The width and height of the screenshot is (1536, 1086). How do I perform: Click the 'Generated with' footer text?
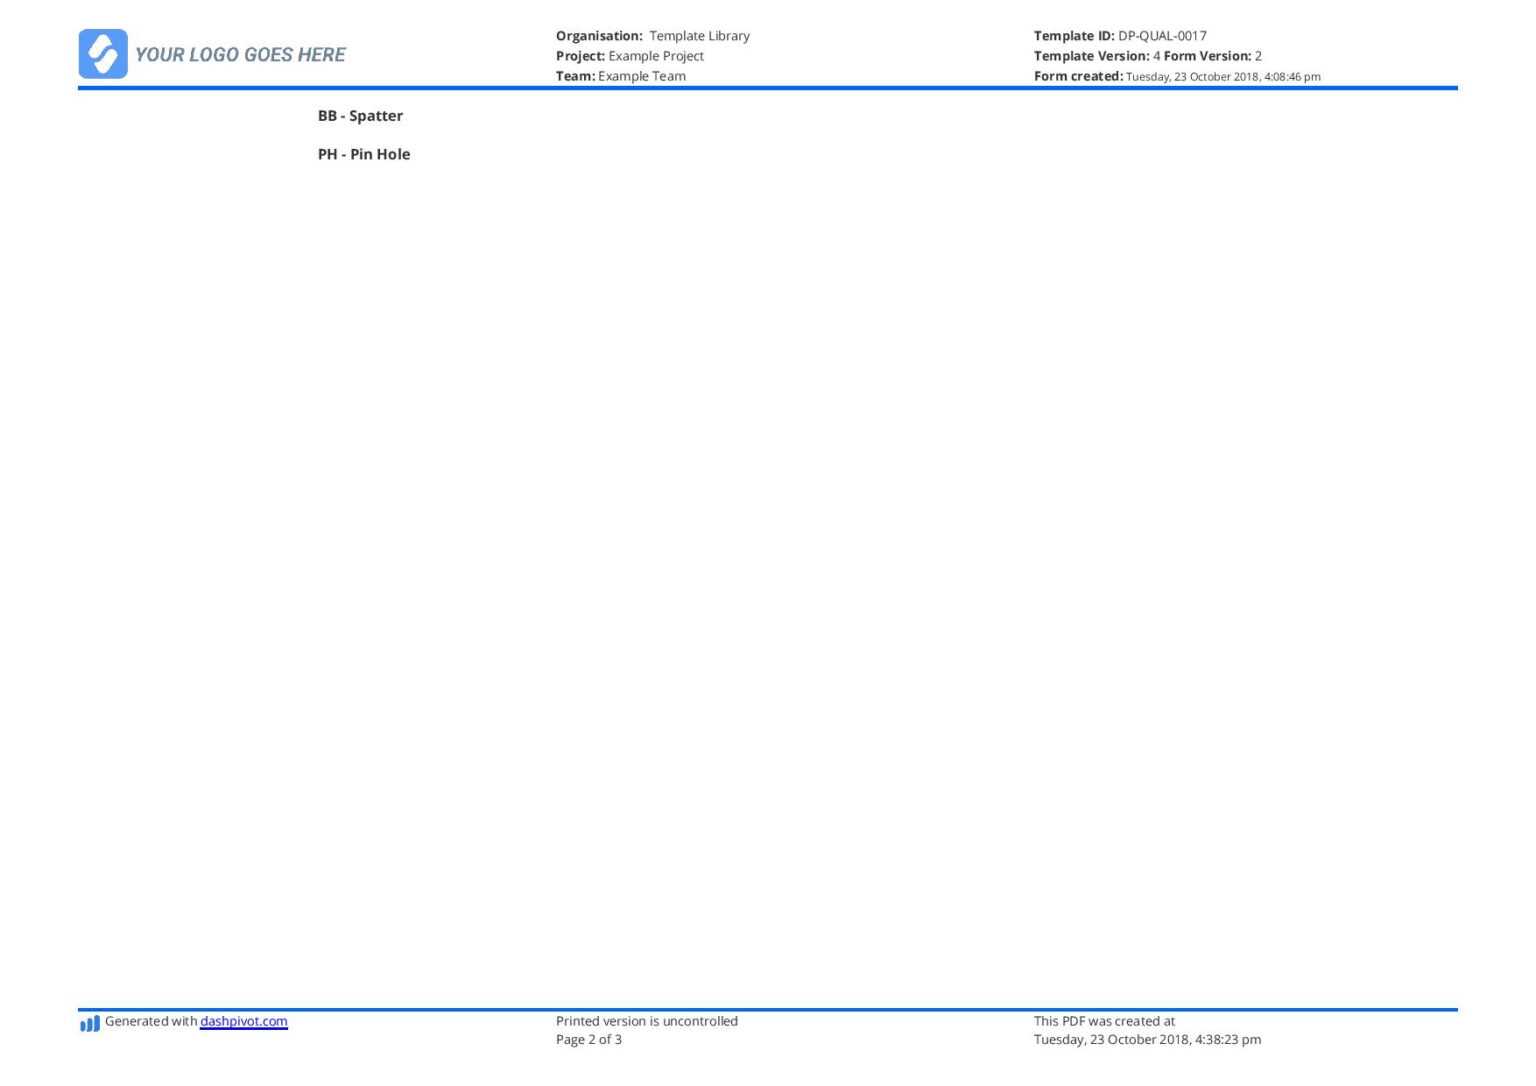pos(151,1021)
